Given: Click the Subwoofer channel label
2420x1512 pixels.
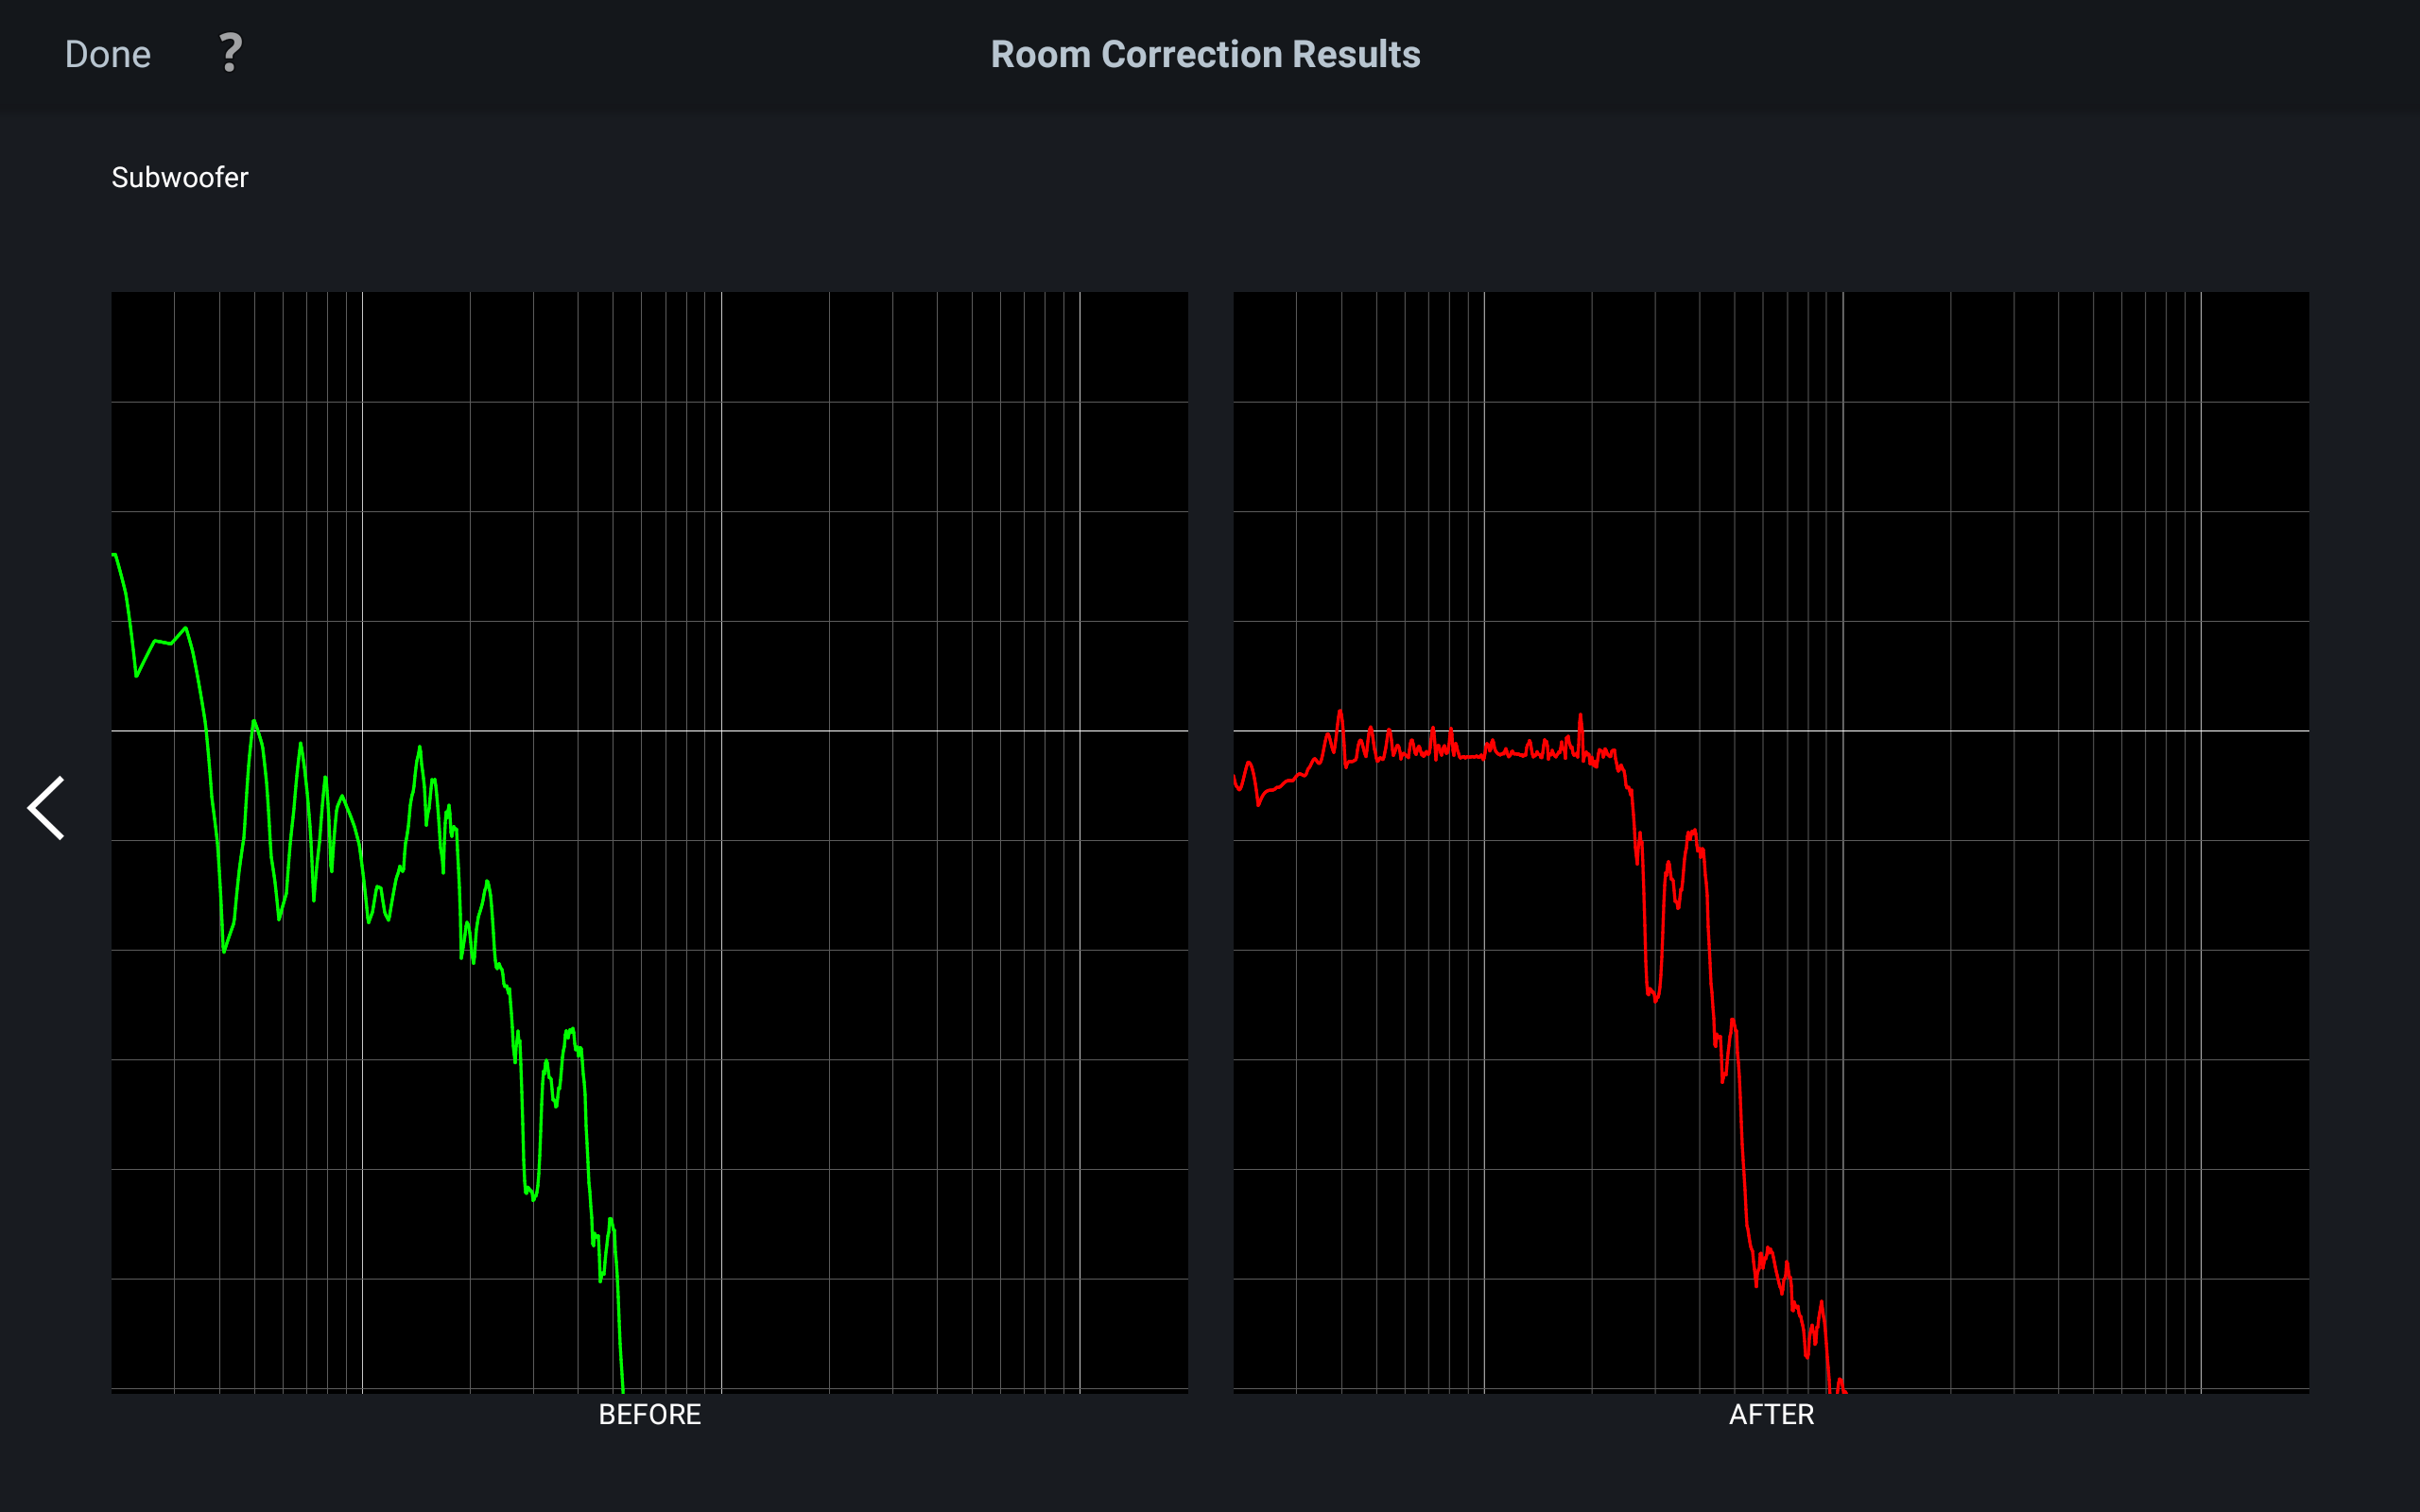Looking at the screenshot, I should pos(179,177).
